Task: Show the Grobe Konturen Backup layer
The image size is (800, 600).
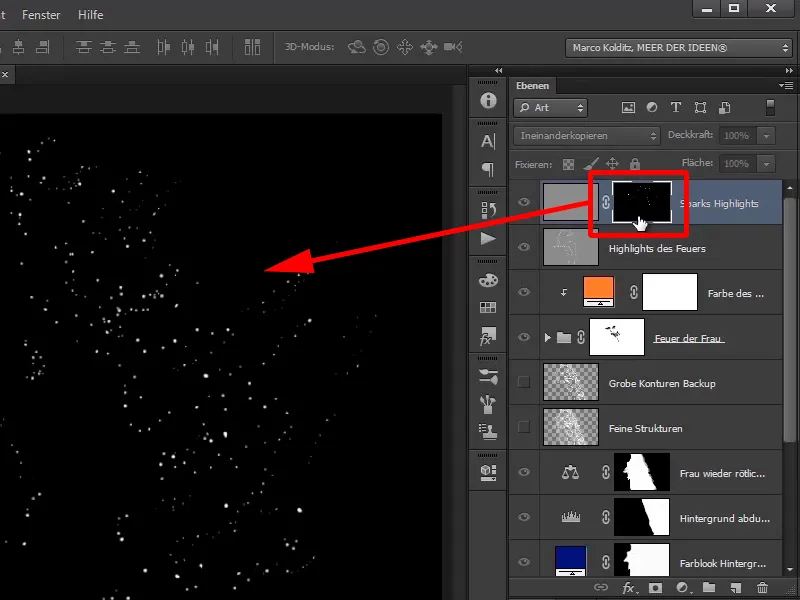Action: [523, 382]
